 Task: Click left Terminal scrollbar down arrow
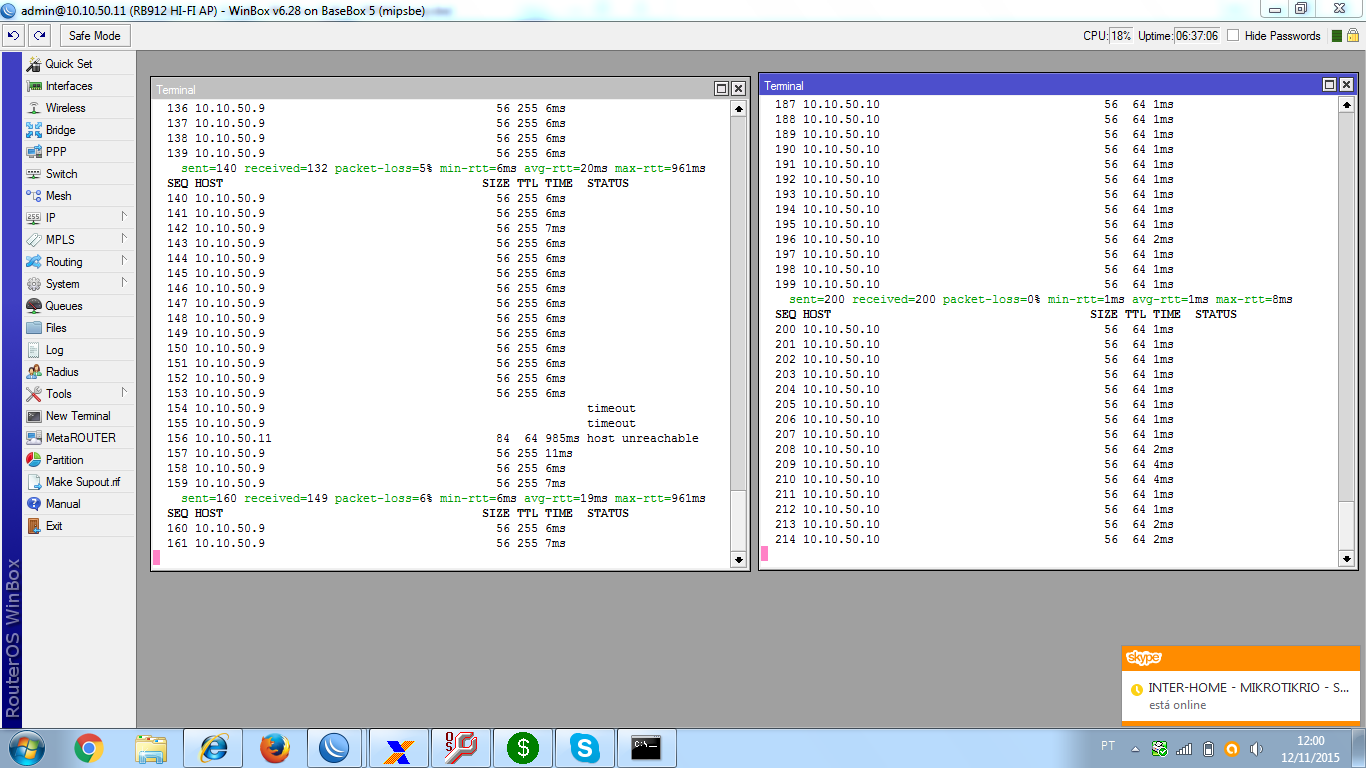point(739,560)
